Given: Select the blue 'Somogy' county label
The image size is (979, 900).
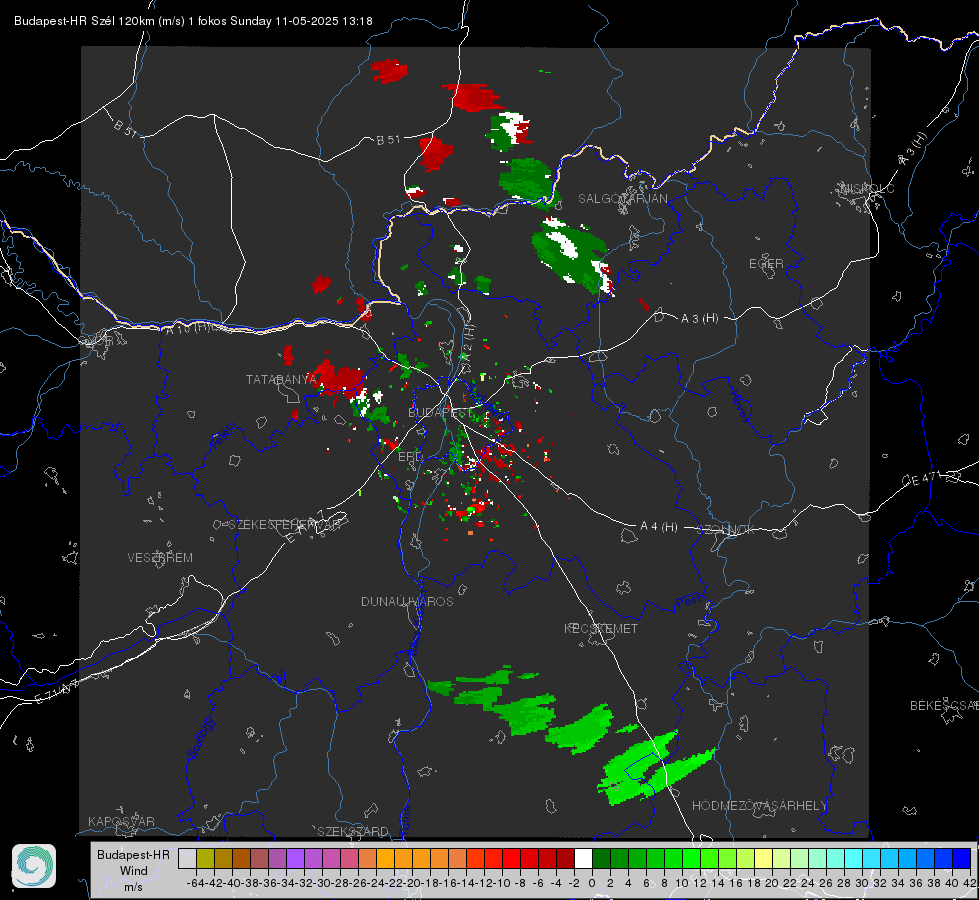Looking at the screenshot, I should point(201,738).
